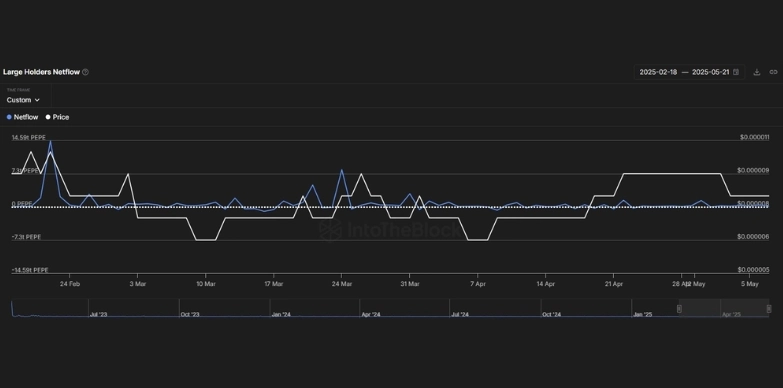Click 'Jan '24' in the range navigator
The height and width of the screenshot is (388, 783).
281,315
